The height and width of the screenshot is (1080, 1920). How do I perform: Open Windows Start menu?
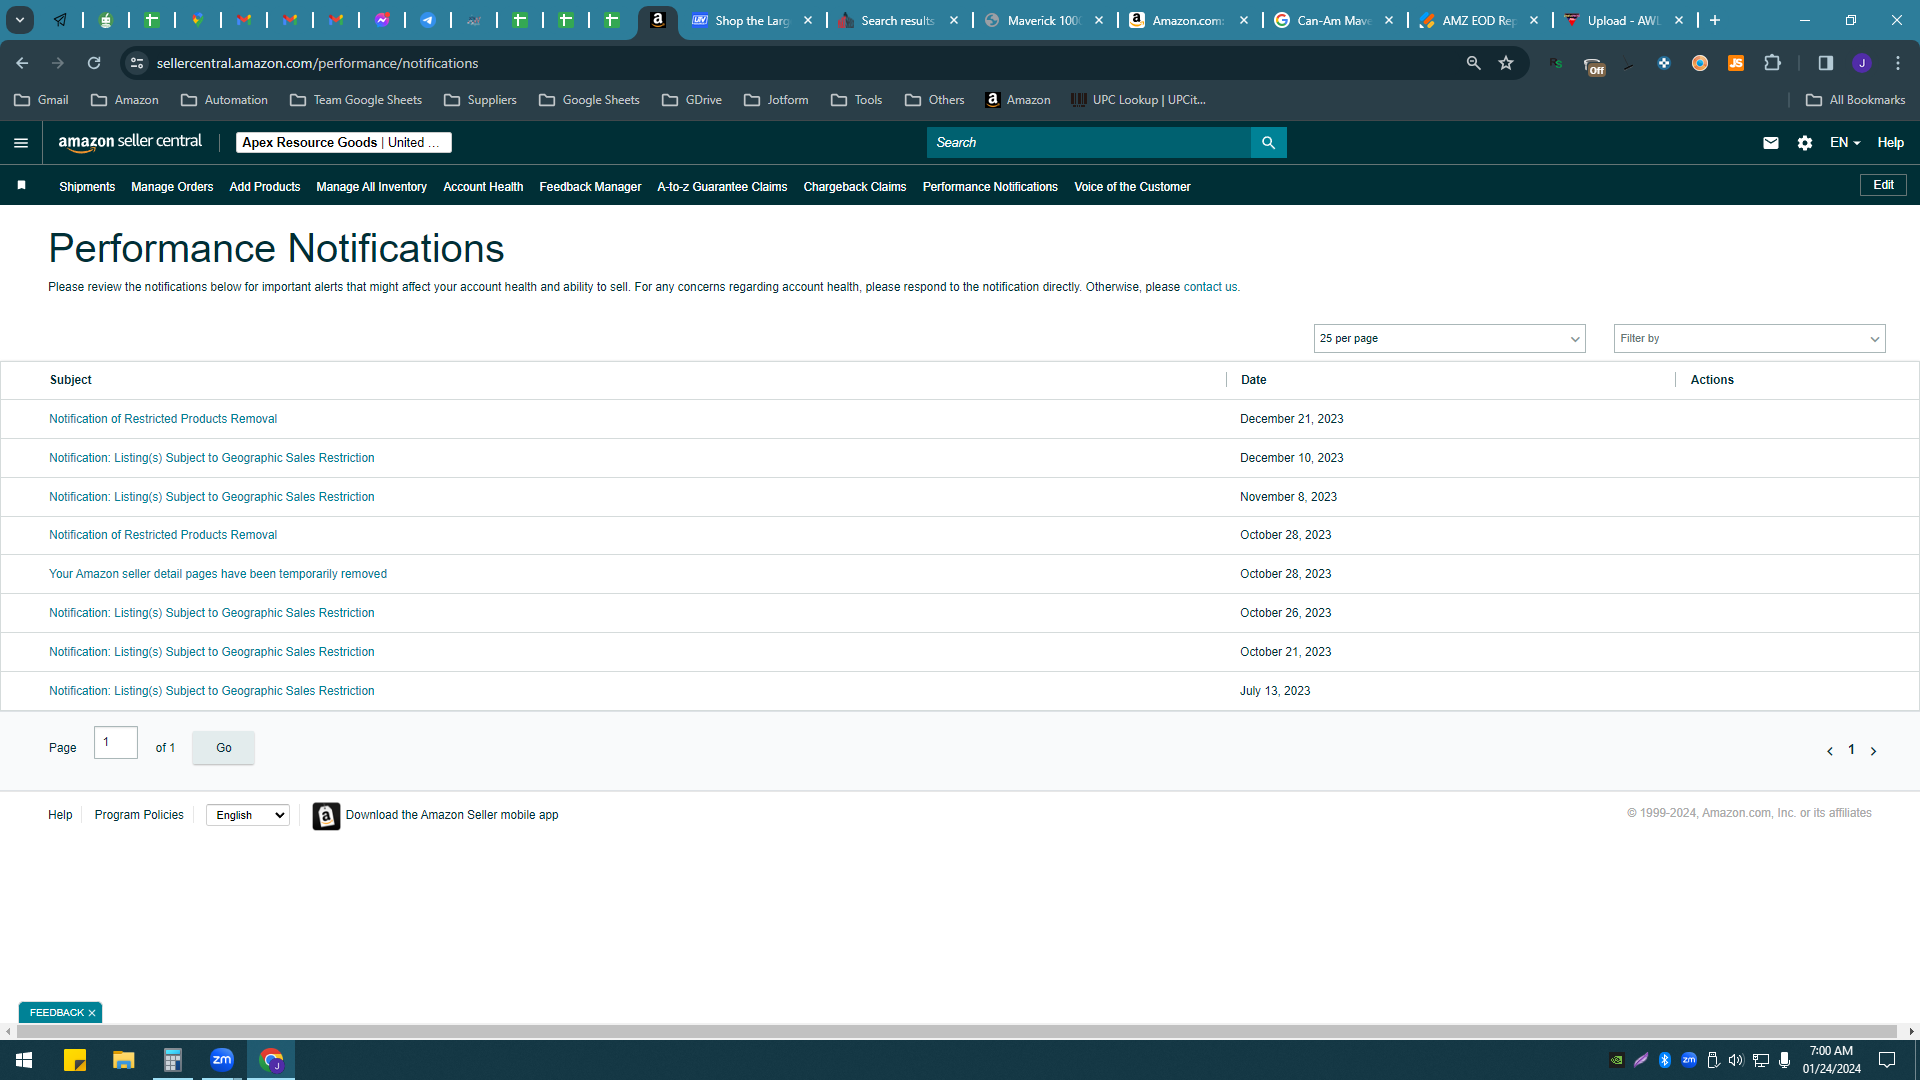[x=24, y=1060]
